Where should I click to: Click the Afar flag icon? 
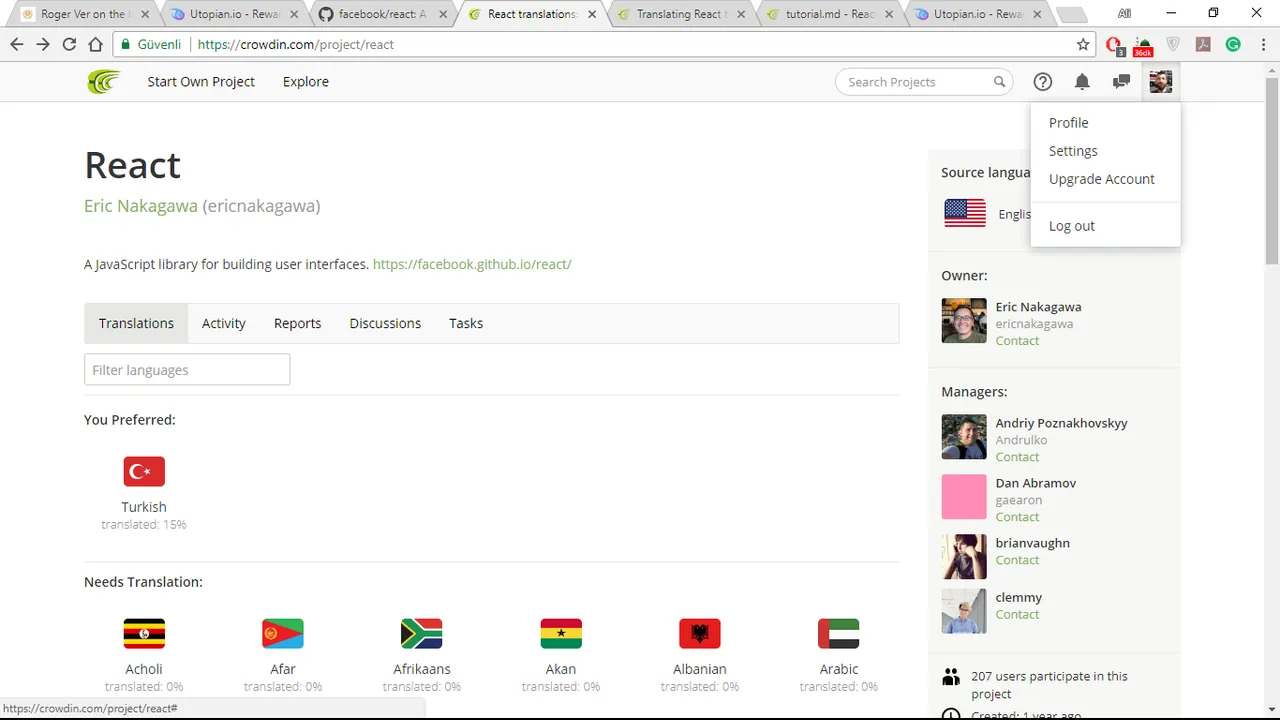pyautogui.click(x=283, y=634)
